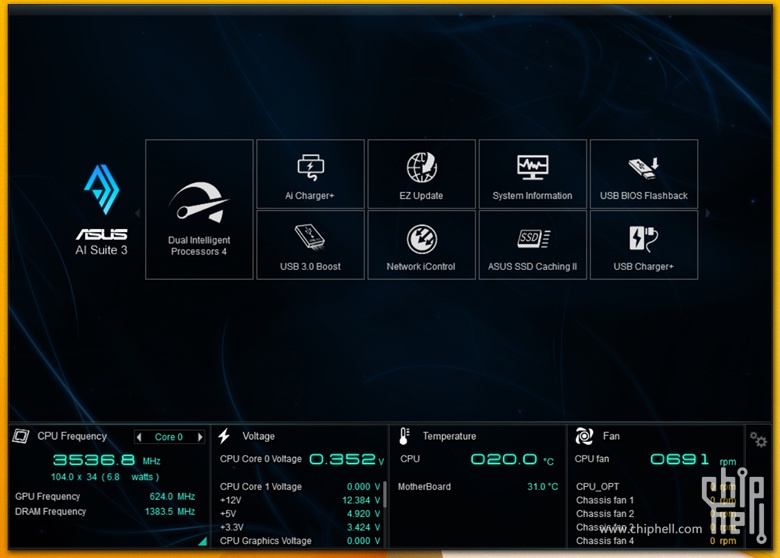Open Ai Charger+ utility
Screen dimensions: 780x558
click(x=310, y=174)
